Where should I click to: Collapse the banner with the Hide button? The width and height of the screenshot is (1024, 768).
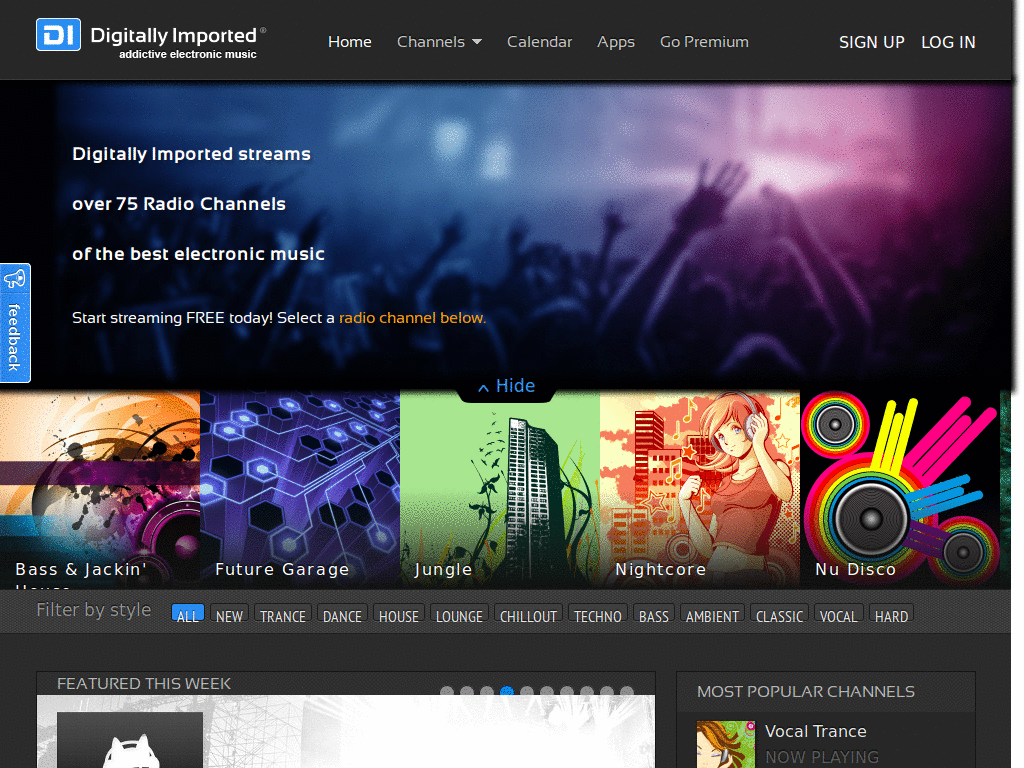click(x=506, y=386)
